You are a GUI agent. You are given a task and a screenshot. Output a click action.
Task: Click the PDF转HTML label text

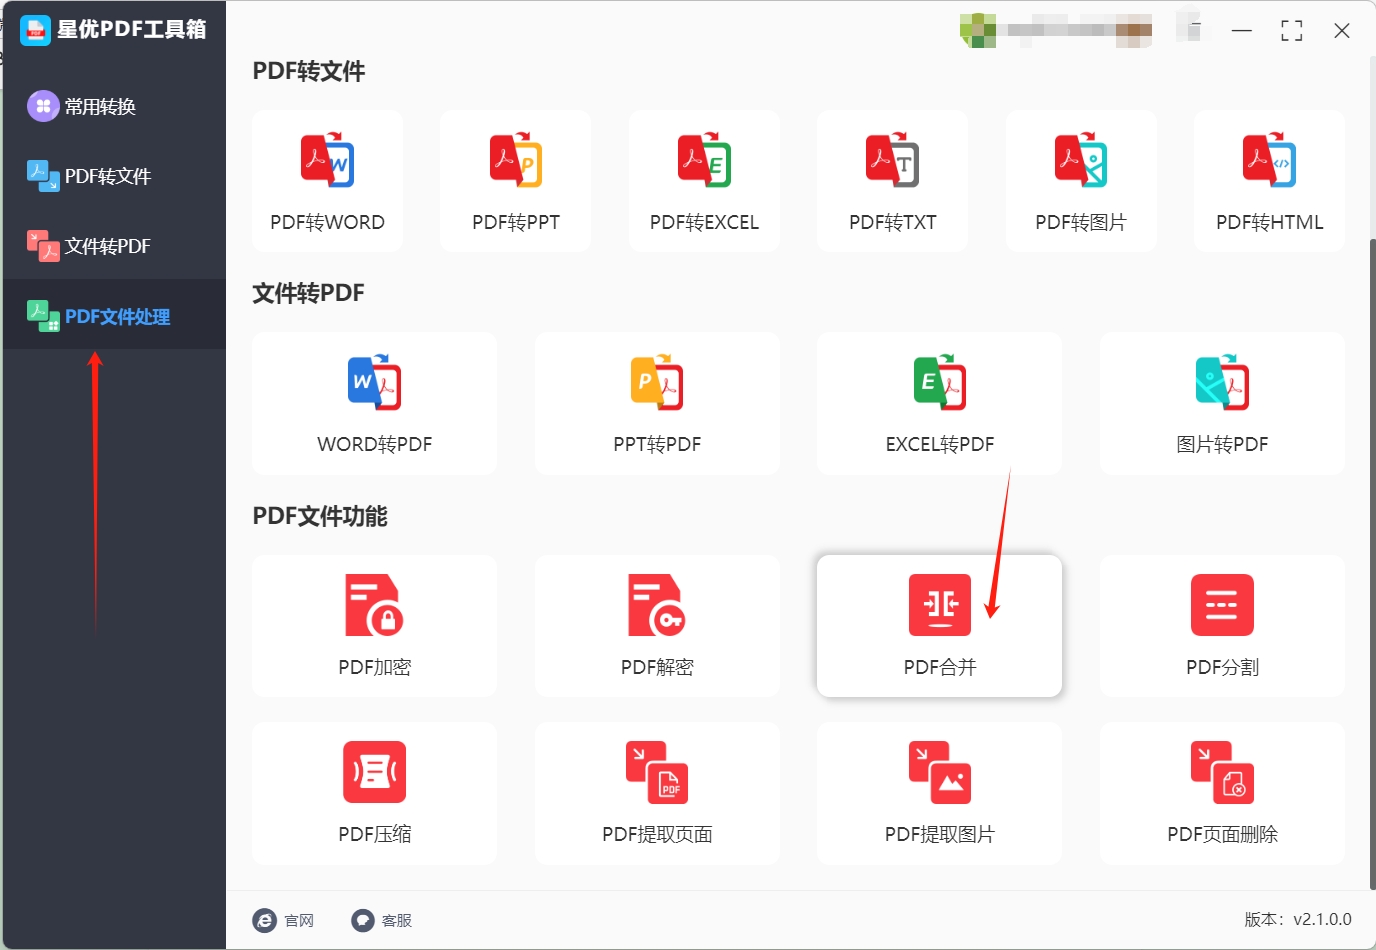[x=1270, y=222]
